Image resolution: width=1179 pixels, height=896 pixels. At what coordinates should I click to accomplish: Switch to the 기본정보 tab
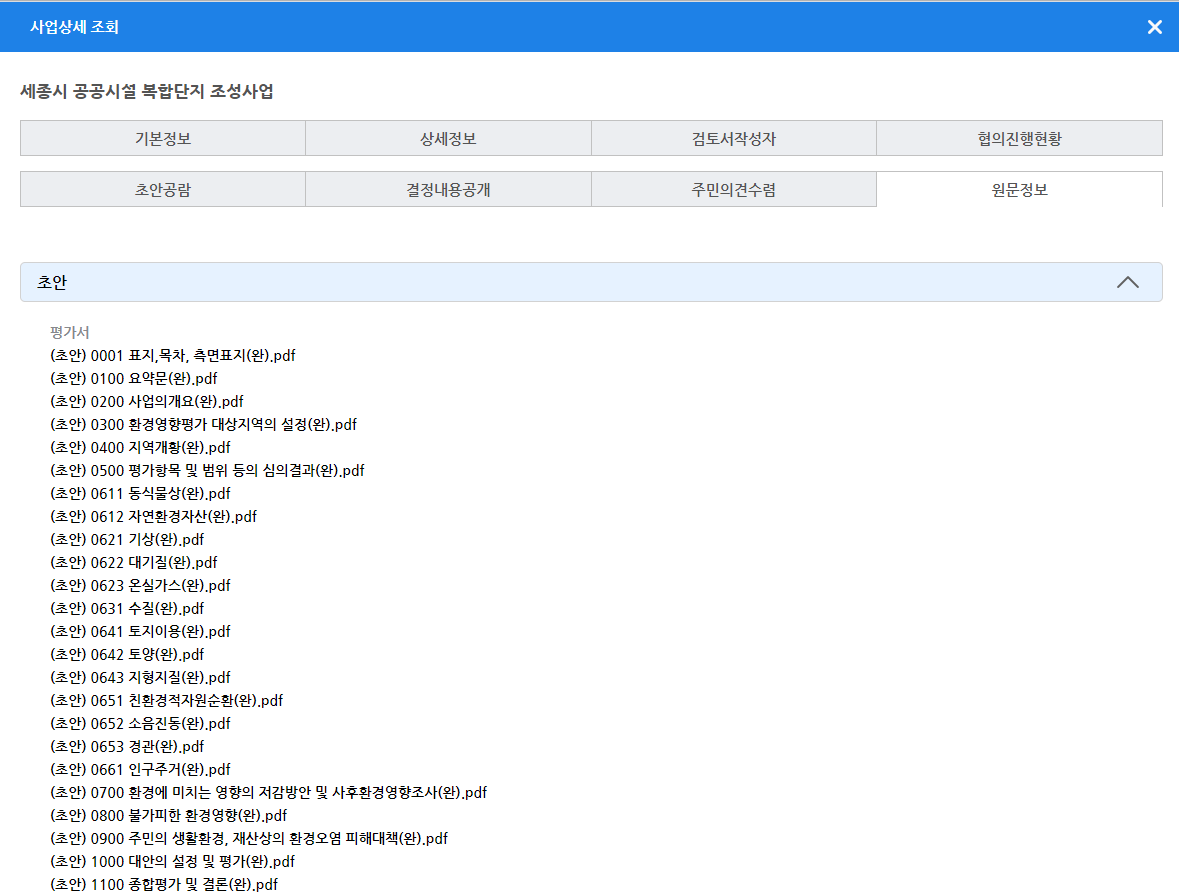[x=163, y=139]
